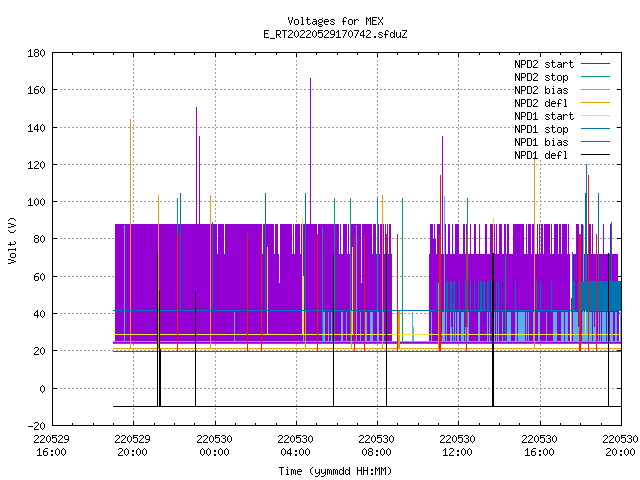Select the E_RT20220529170742.sfduZ filename subtitle
Screen dimensions: 640x480
coord(335,34)
